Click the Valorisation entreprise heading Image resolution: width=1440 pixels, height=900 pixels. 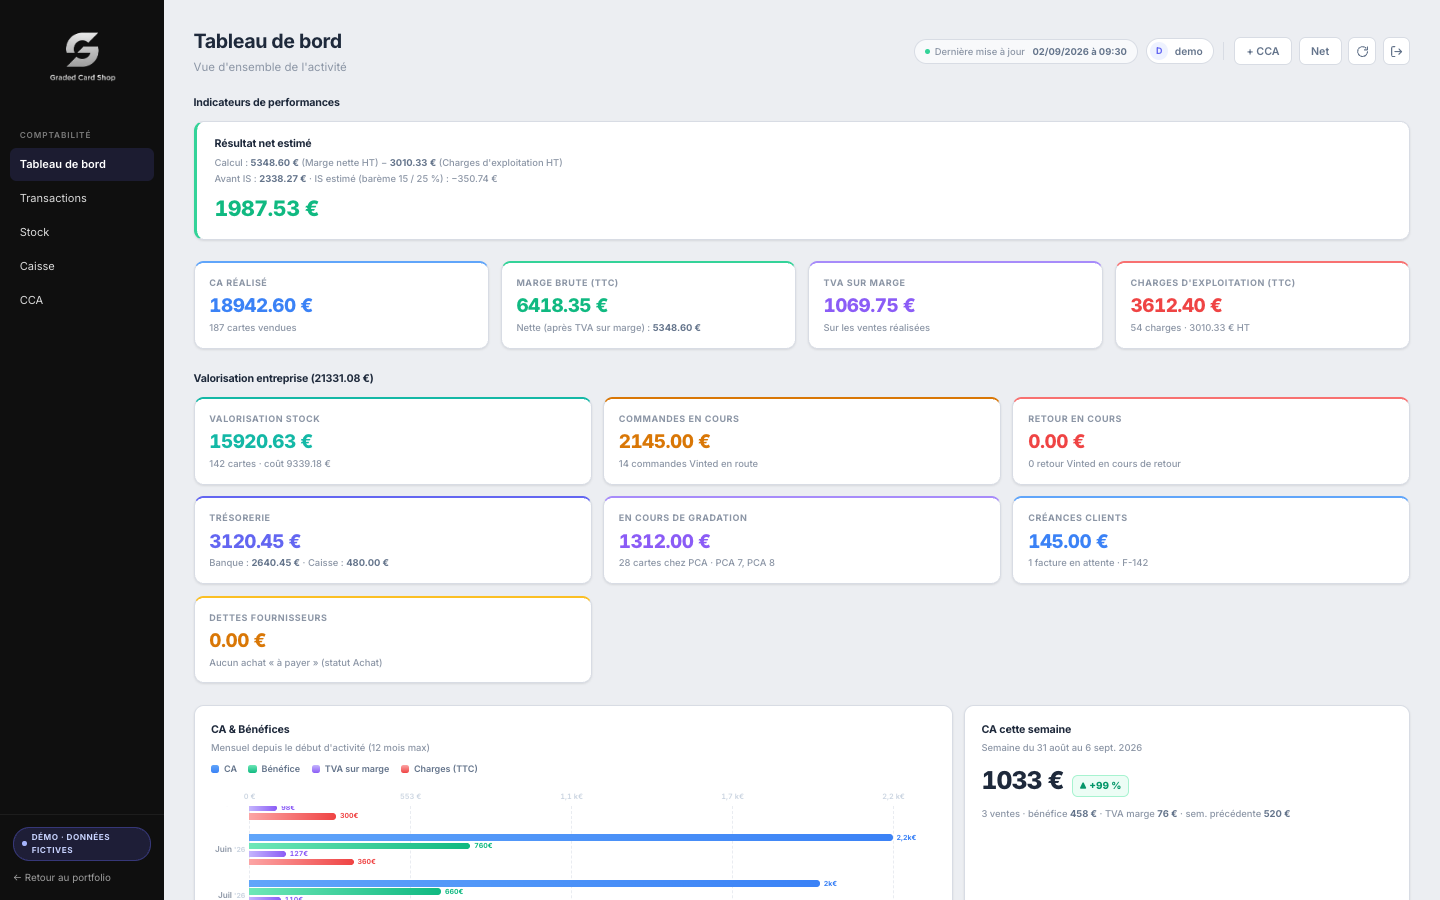pos(283,378)
